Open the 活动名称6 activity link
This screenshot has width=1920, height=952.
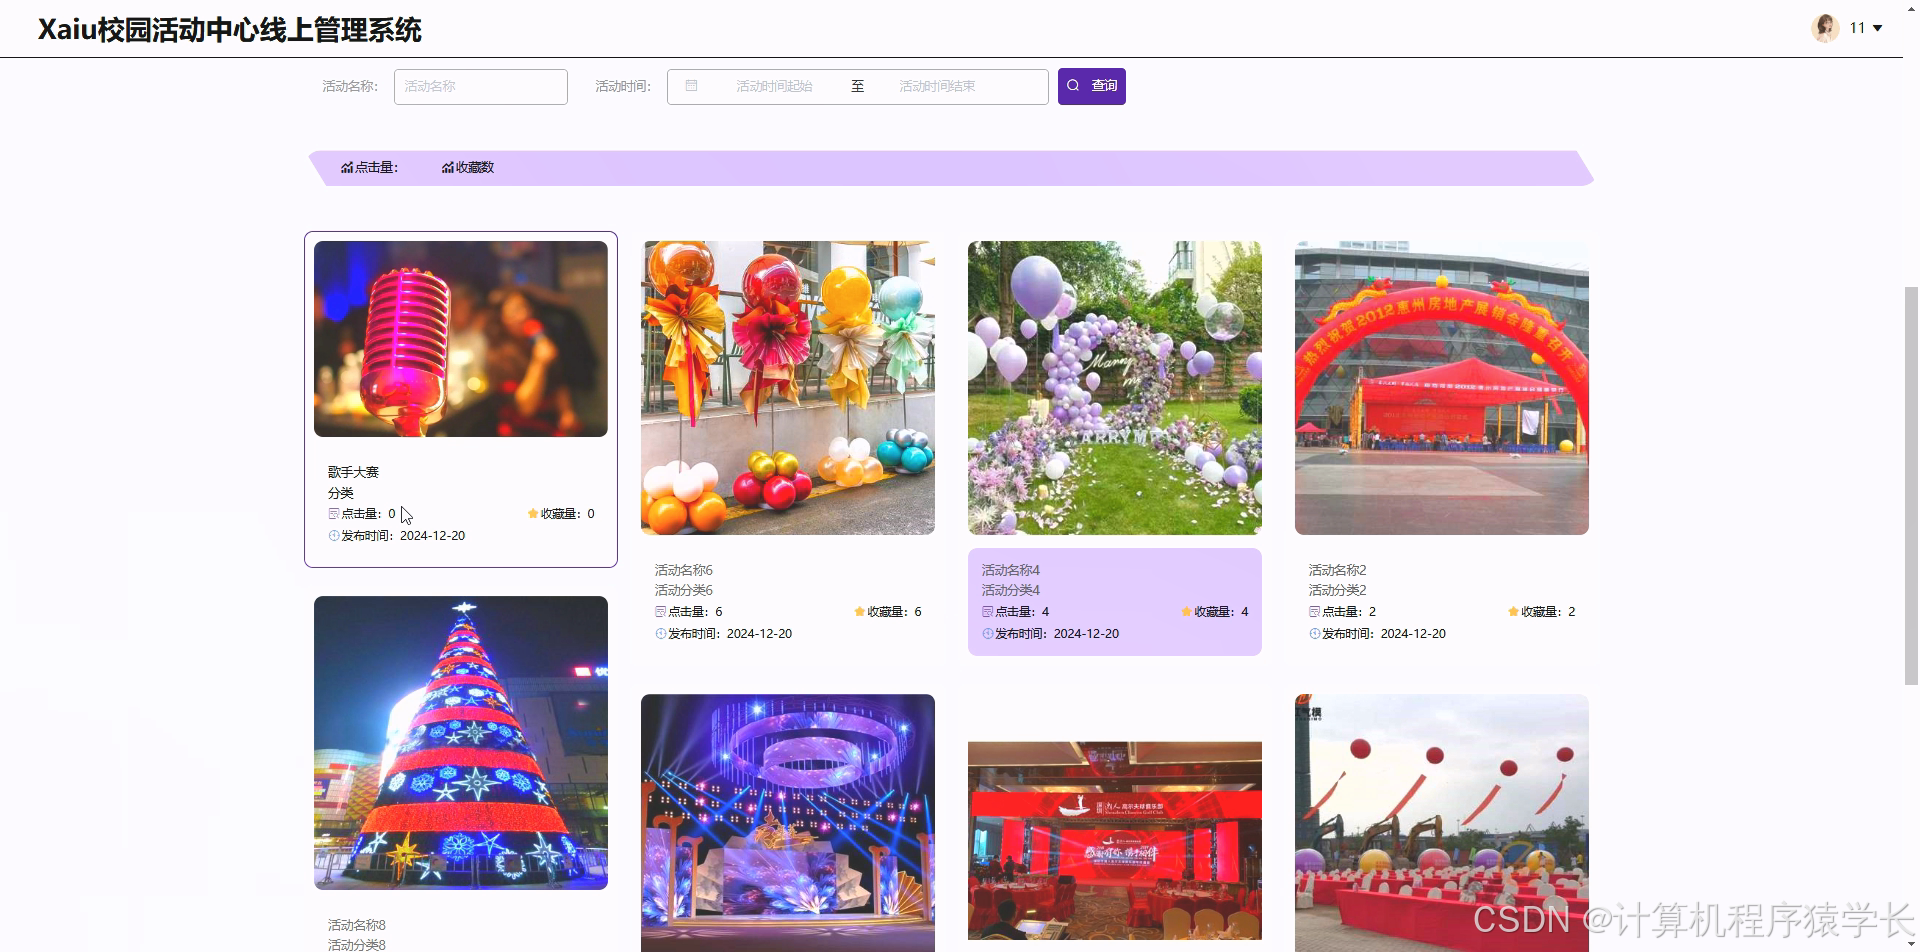point(683,568)
